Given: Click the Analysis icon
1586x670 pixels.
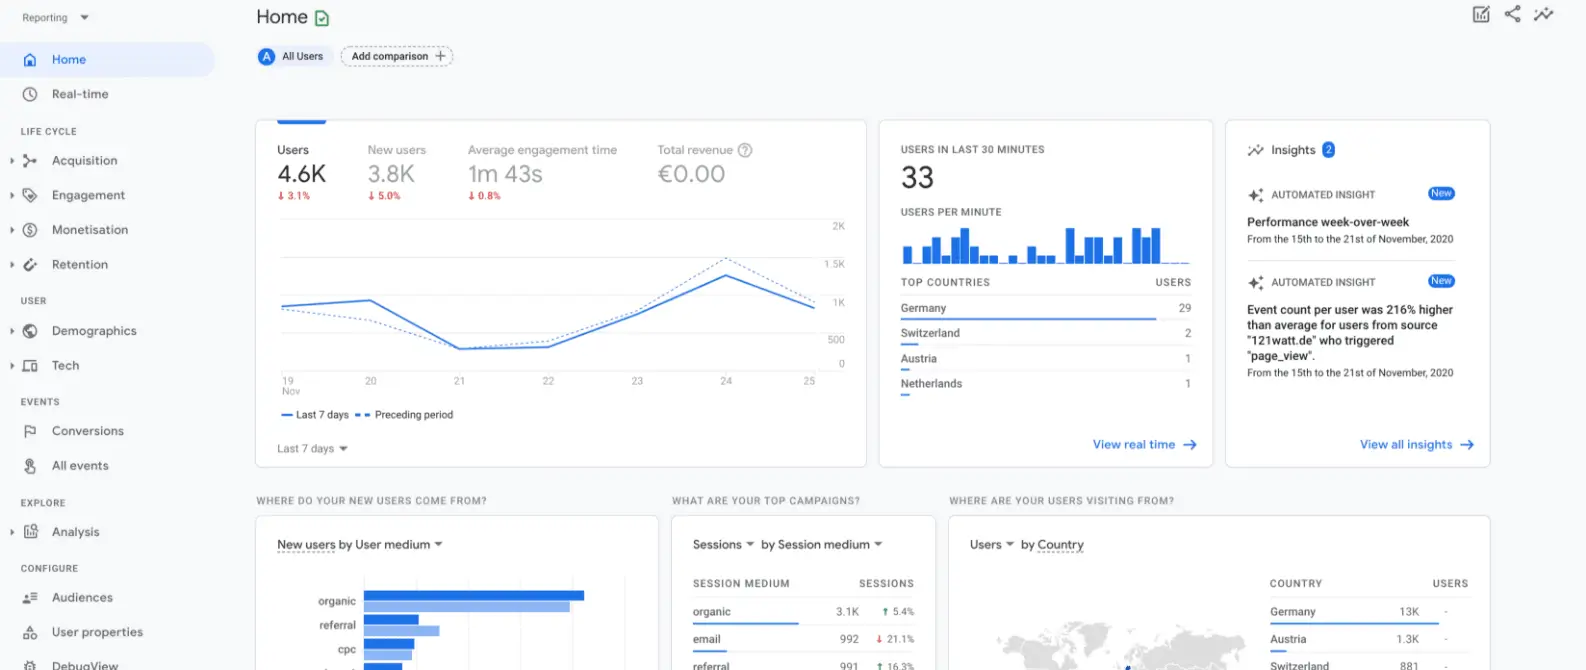Looking at the screenshot, I should (x=30, y=532).
